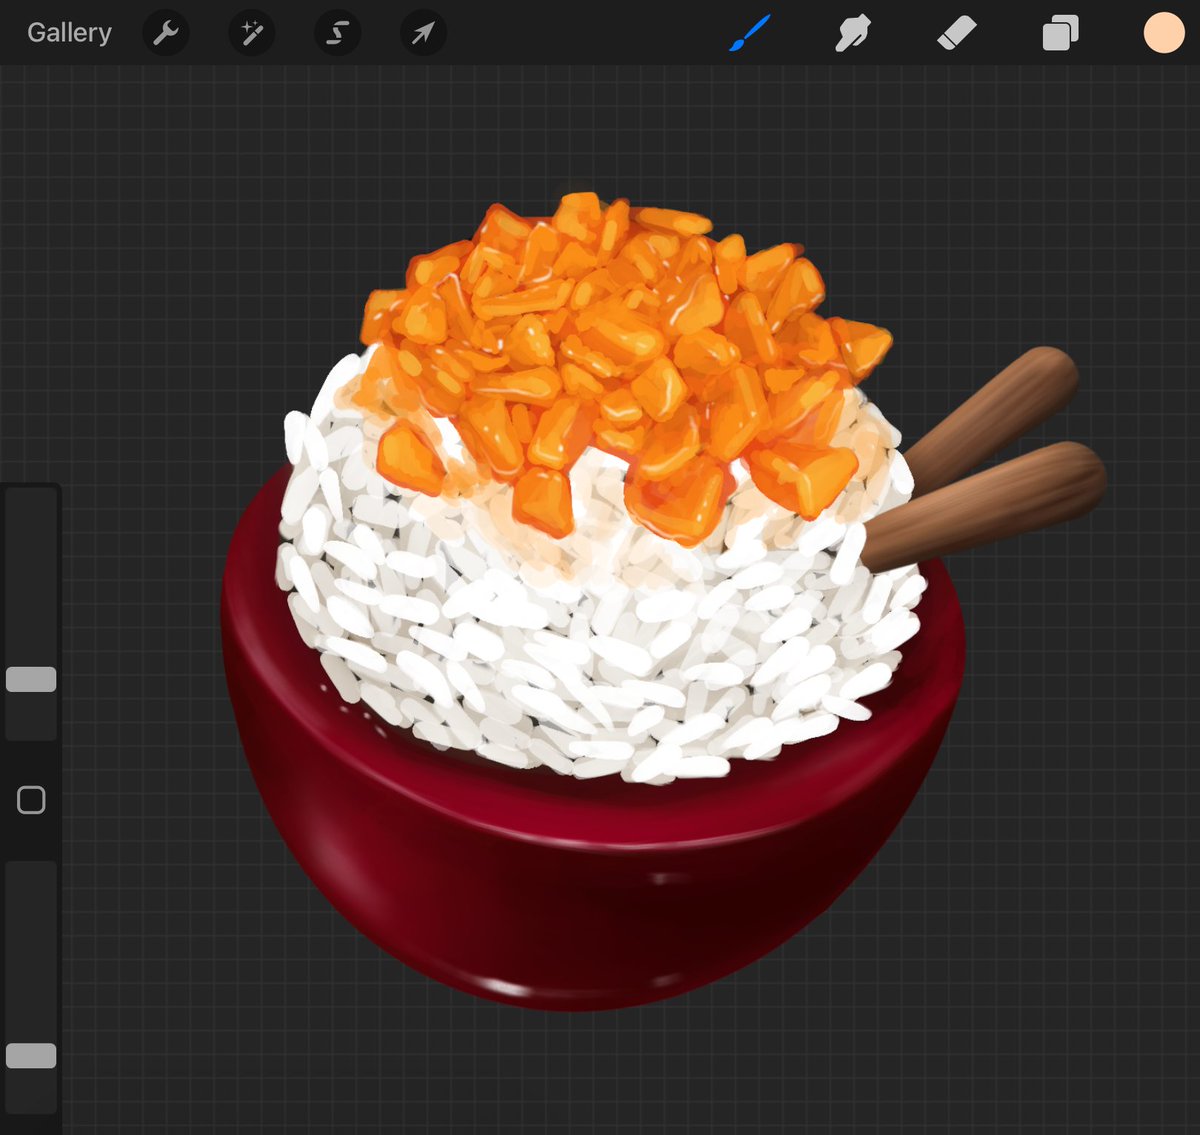Viewport: 1200px width, 1135px height.
Task: Select the Eraser tool
Action: [x=957, y=34]
